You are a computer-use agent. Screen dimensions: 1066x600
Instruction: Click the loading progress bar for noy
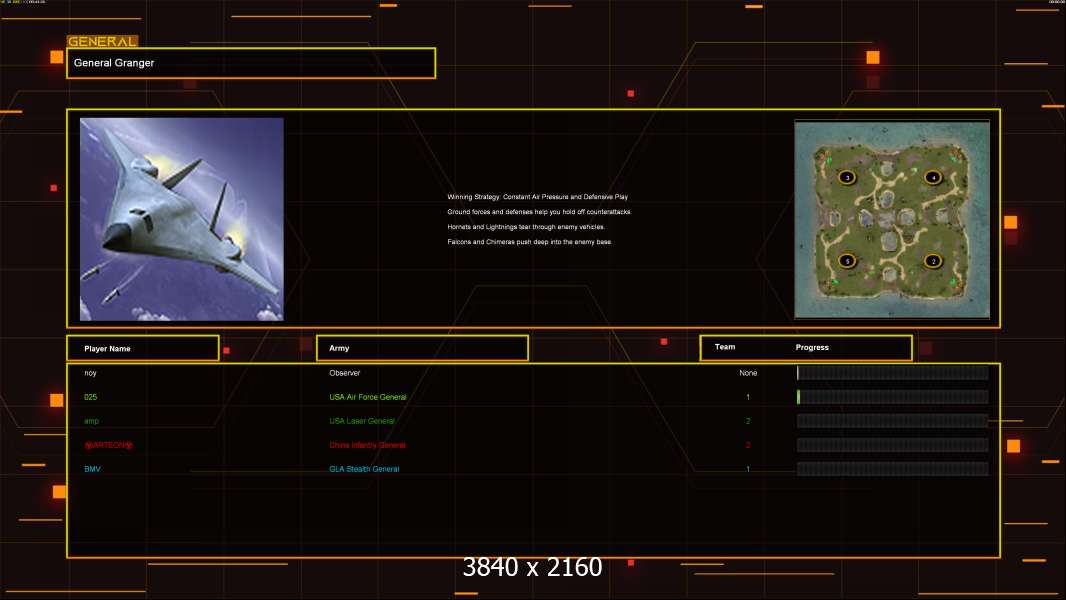point(893,372)
